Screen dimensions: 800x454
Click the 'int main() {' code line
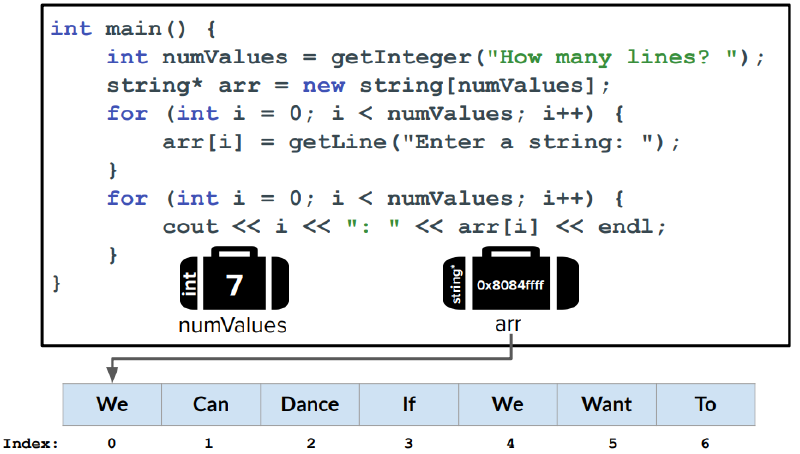(x=134, y=29)
